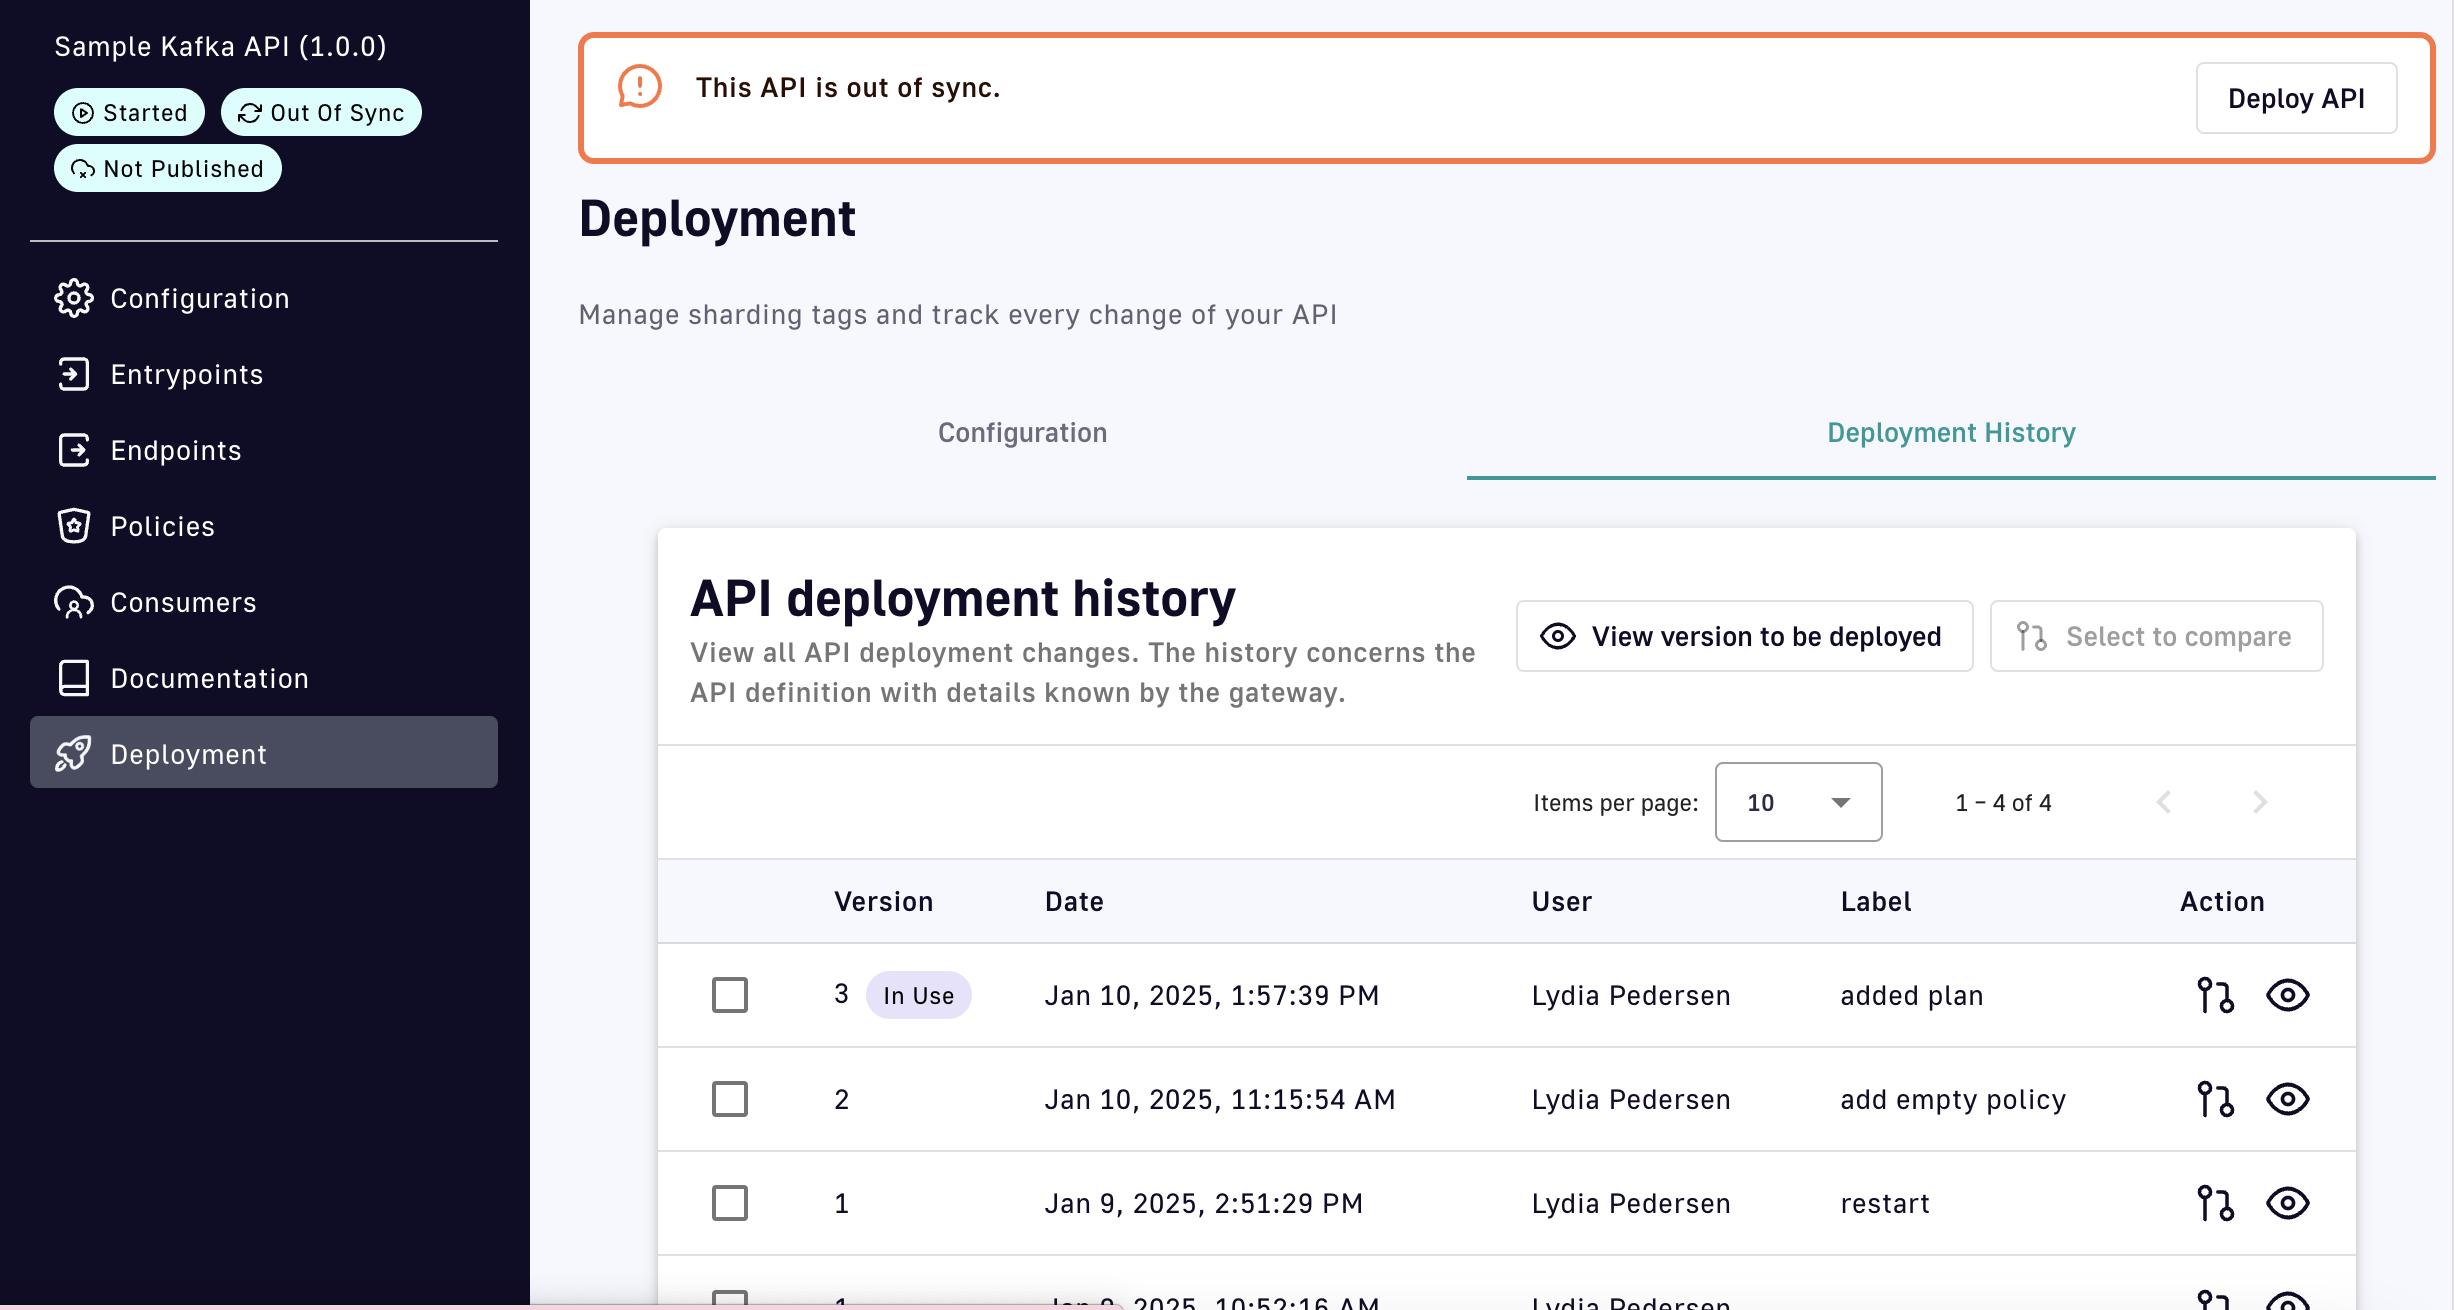Go to previous page of history

(x=2164, y=802)
